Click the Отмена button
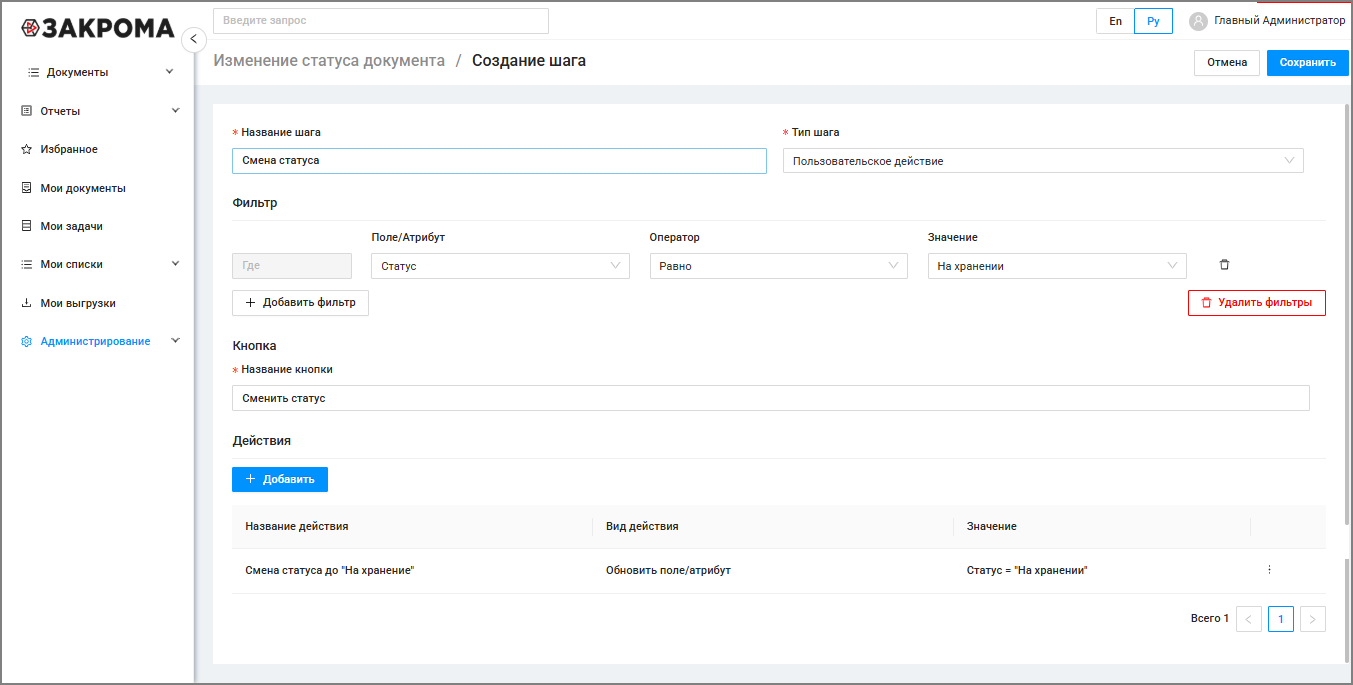 click(x=1227, y=62)
